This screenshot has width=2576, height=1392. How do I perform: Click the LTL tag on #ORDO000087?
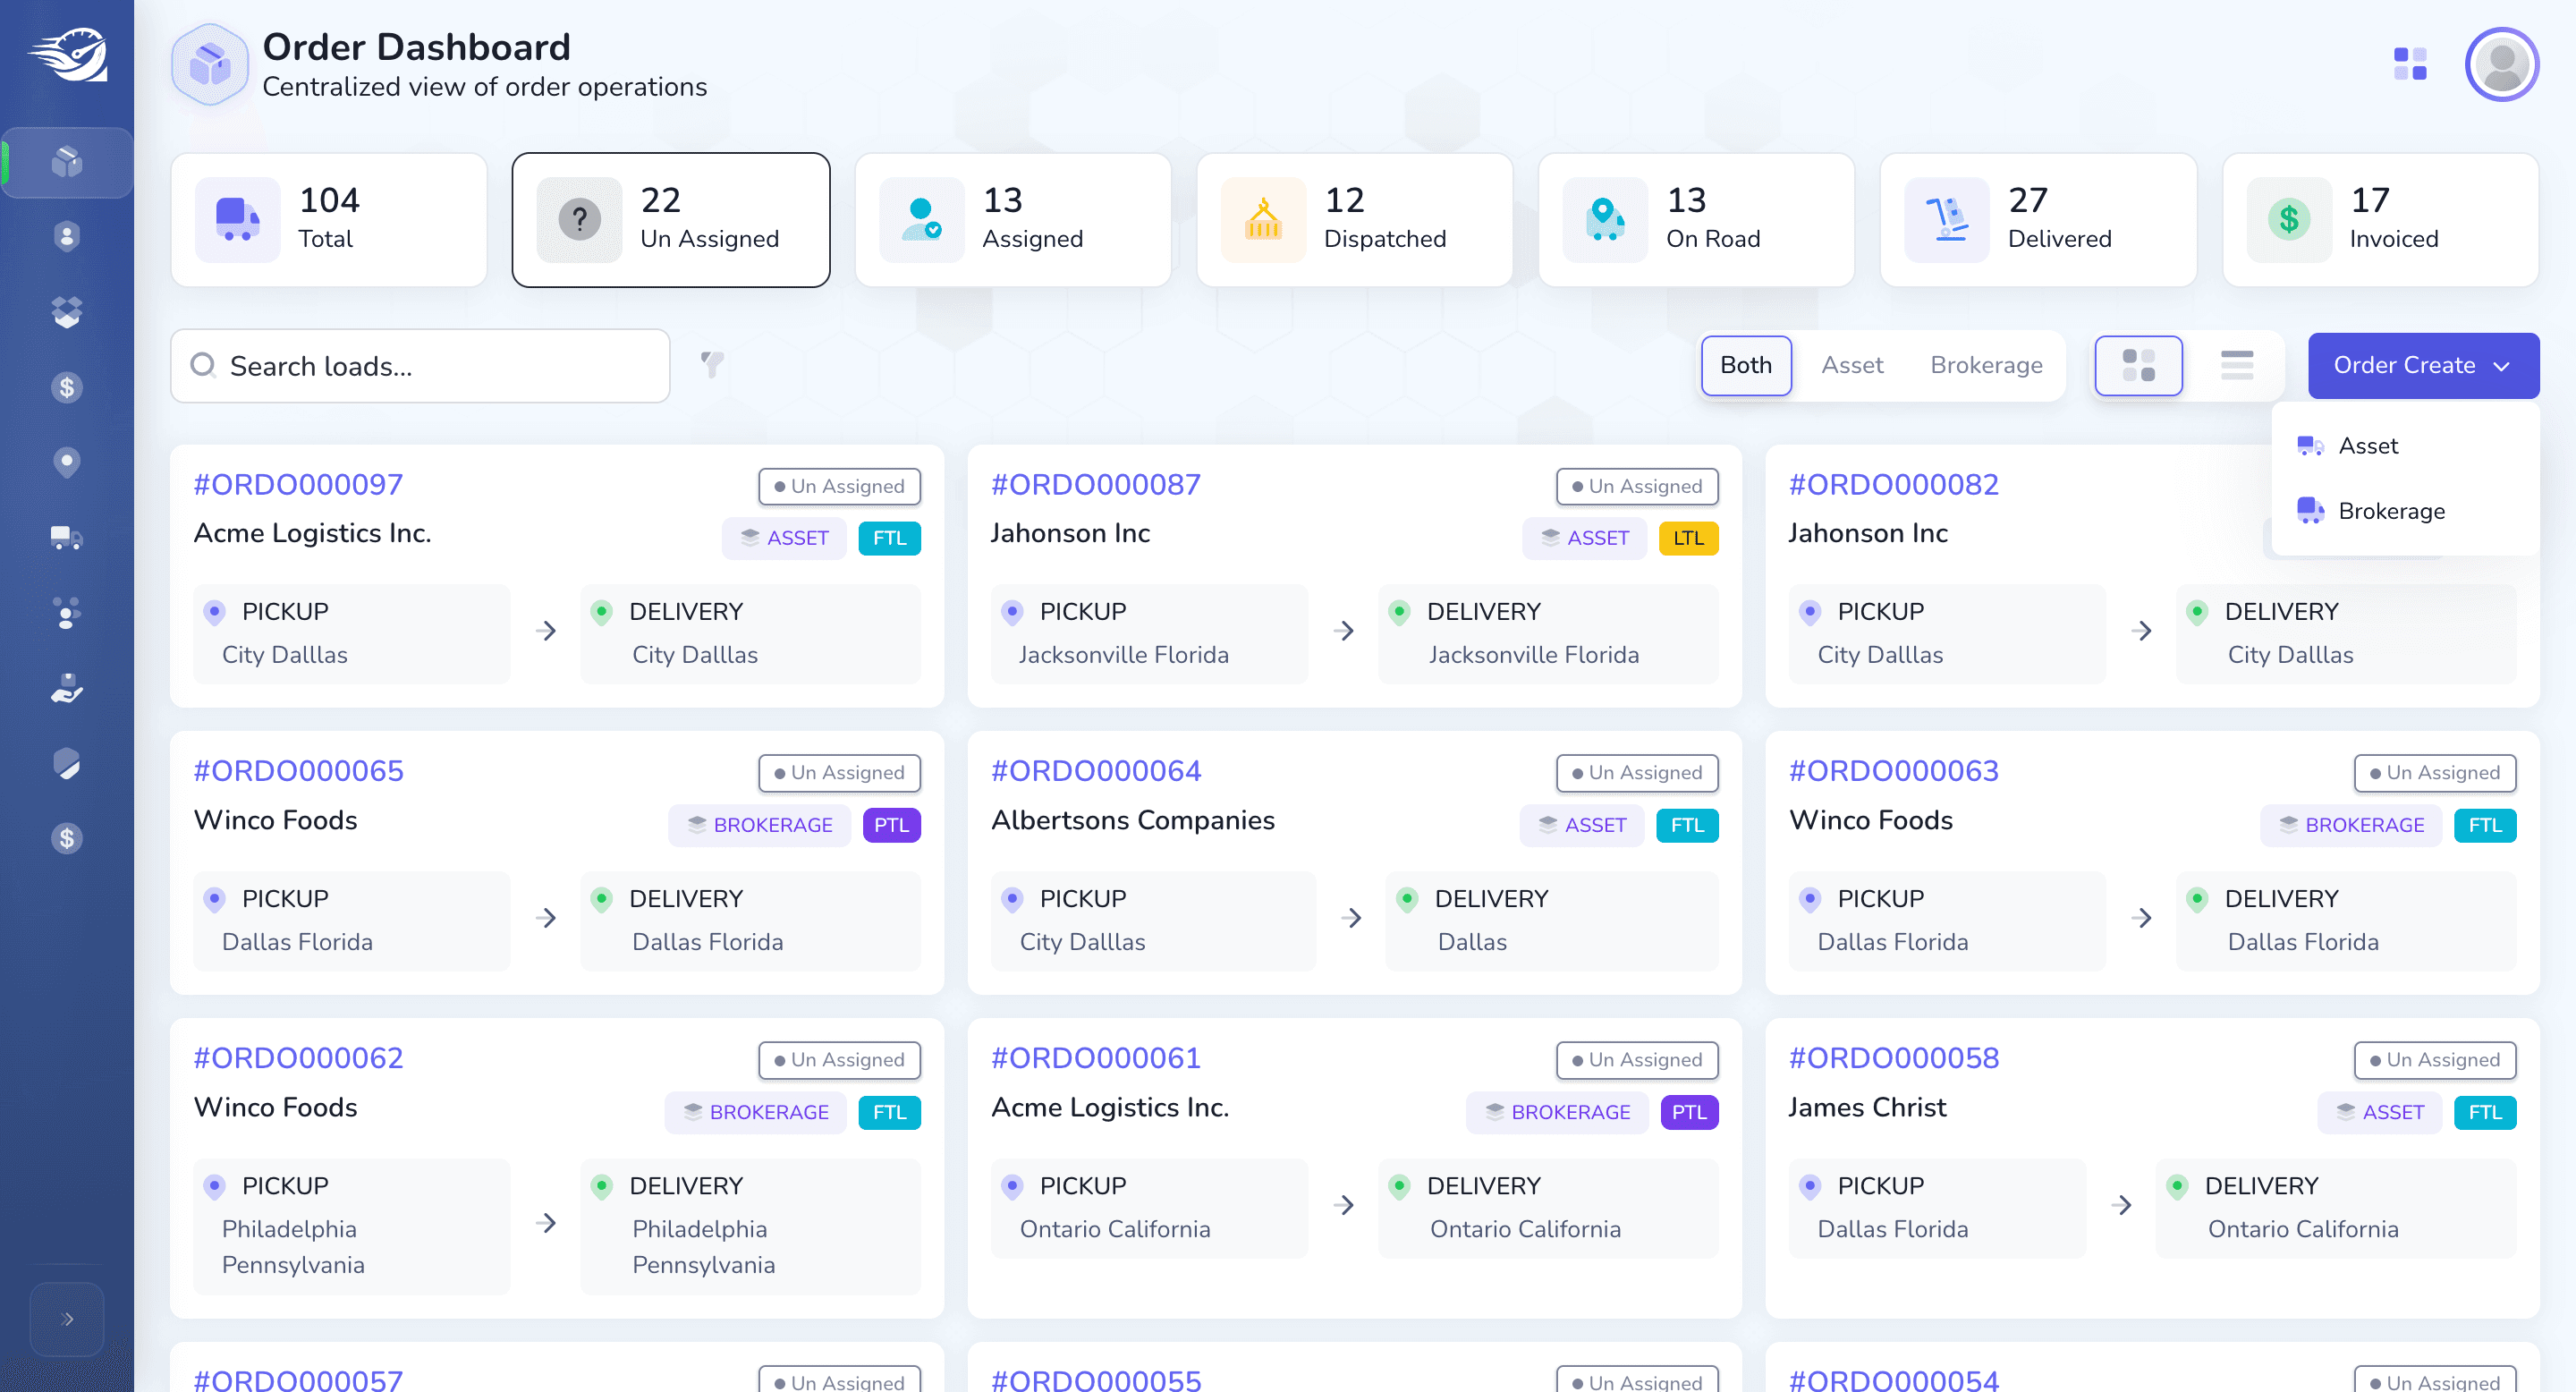click(1688, 538)
